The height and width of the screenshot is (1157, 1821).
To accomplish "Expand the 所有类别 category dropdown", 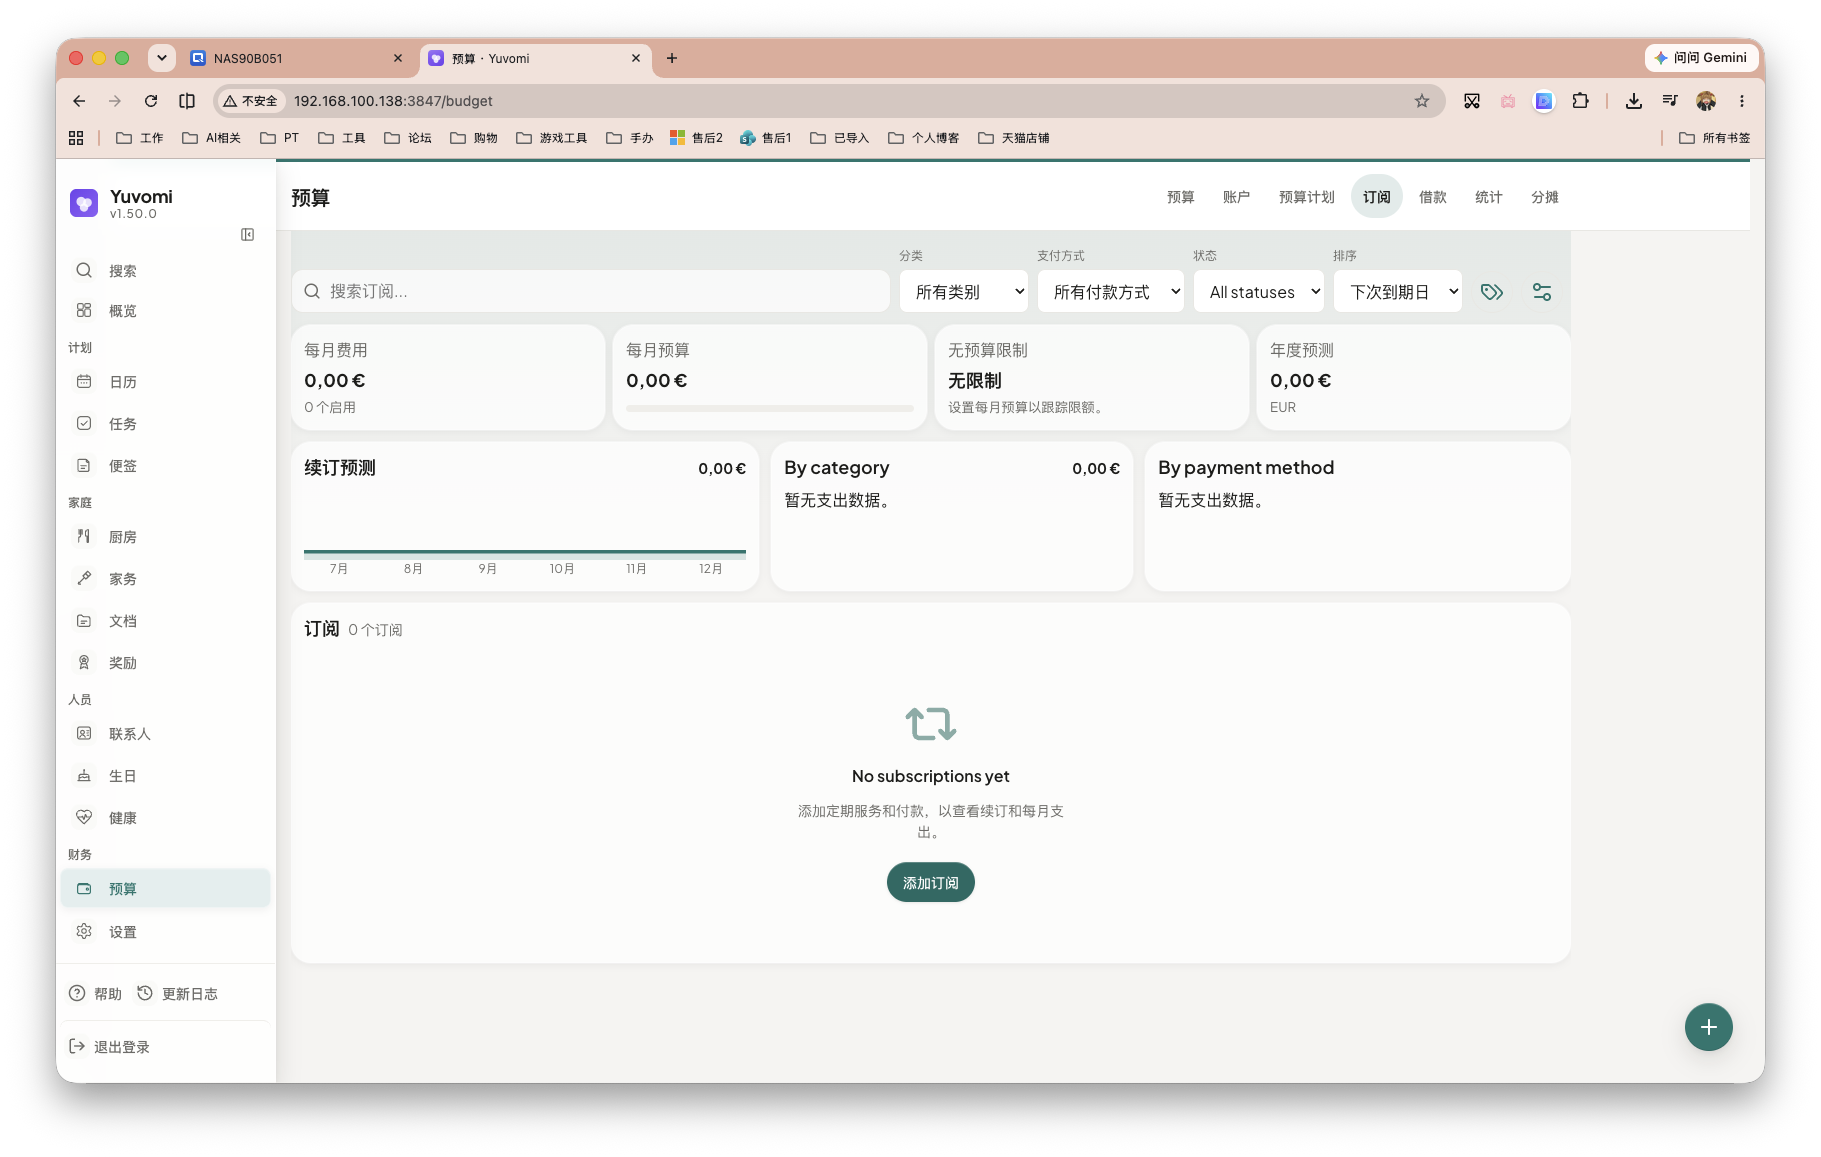I will 964,292.
